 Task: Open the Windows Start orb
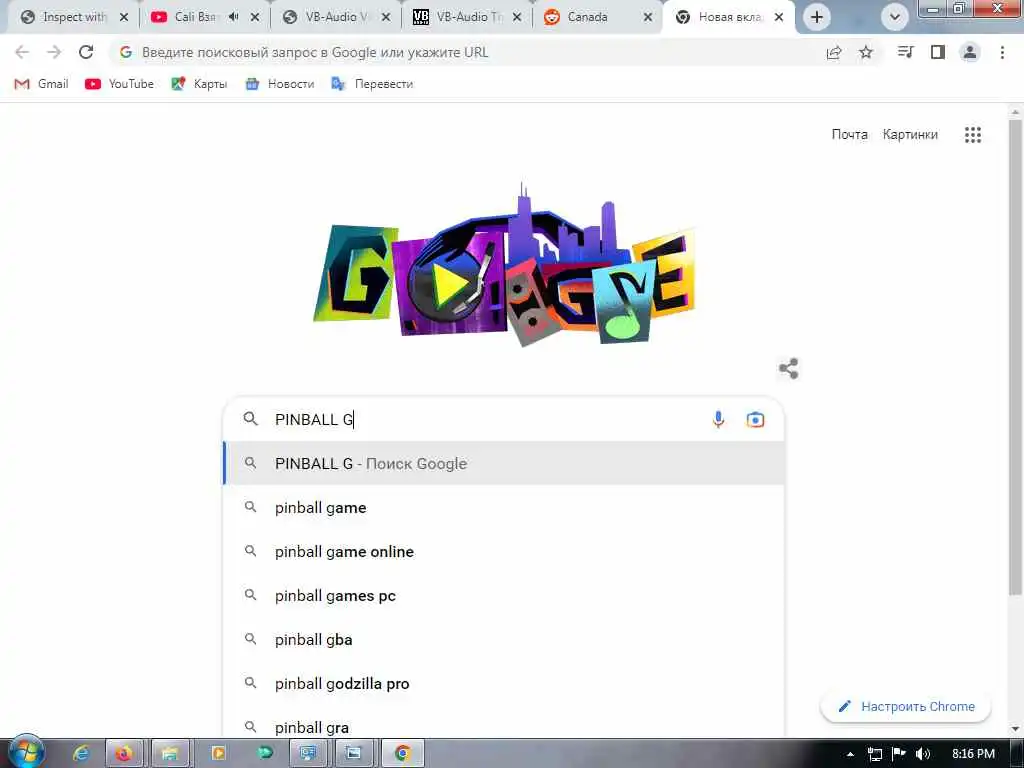coord(26,752)
